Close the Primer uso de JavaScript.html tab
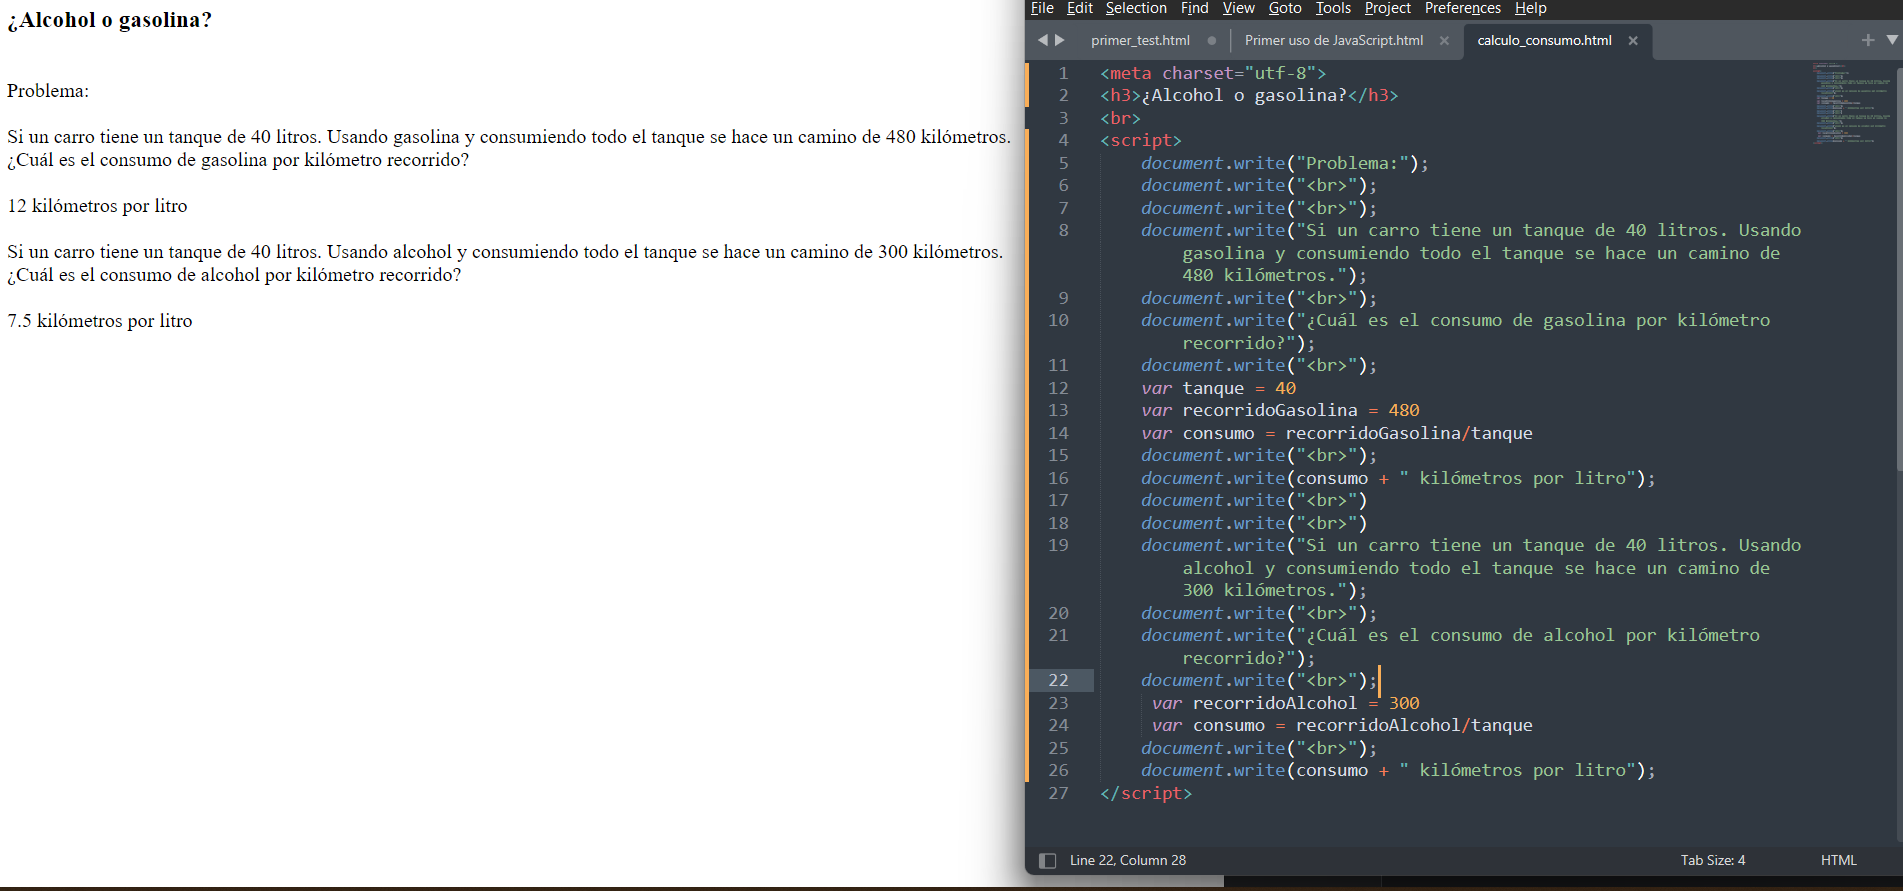The height and width of the screenshot is (891, 1903). click(1444, 41)
